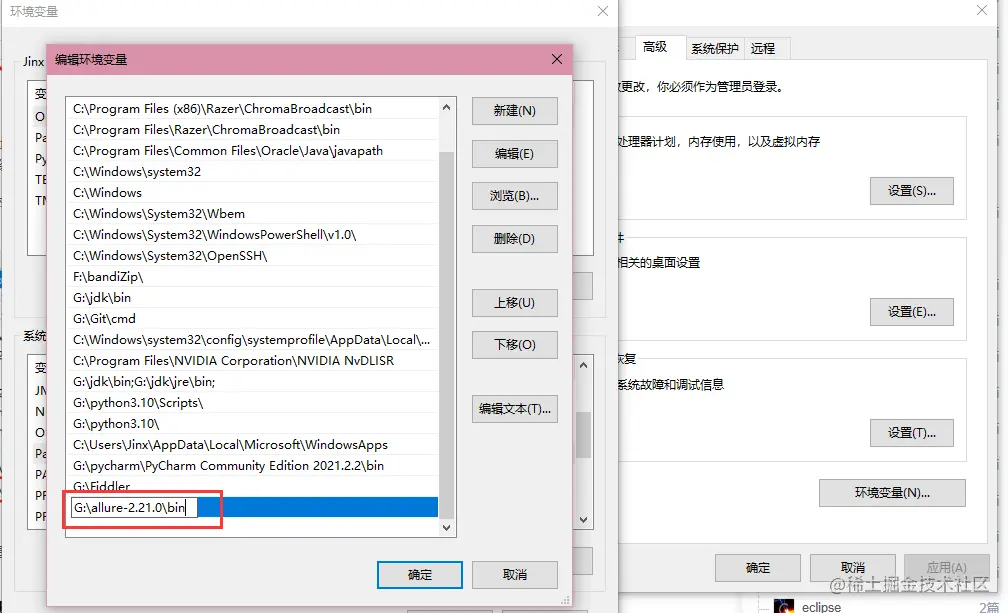Switch to the 系统保护 tab
This screenshot has height=613, width=1008.
714,48
